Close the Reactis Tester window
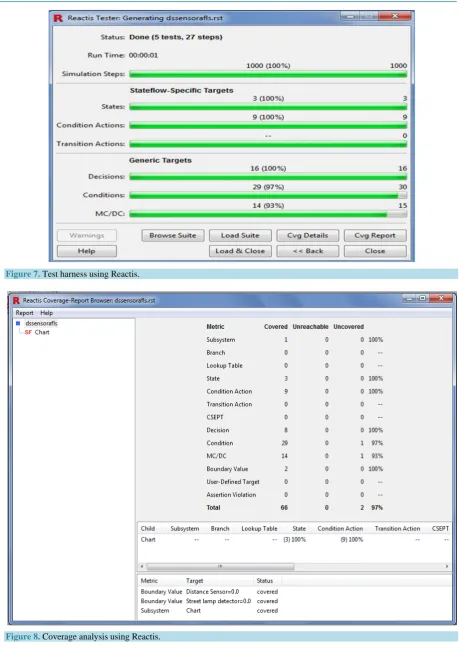The width and height of the screenshot is (459, 649). [395, 16]
